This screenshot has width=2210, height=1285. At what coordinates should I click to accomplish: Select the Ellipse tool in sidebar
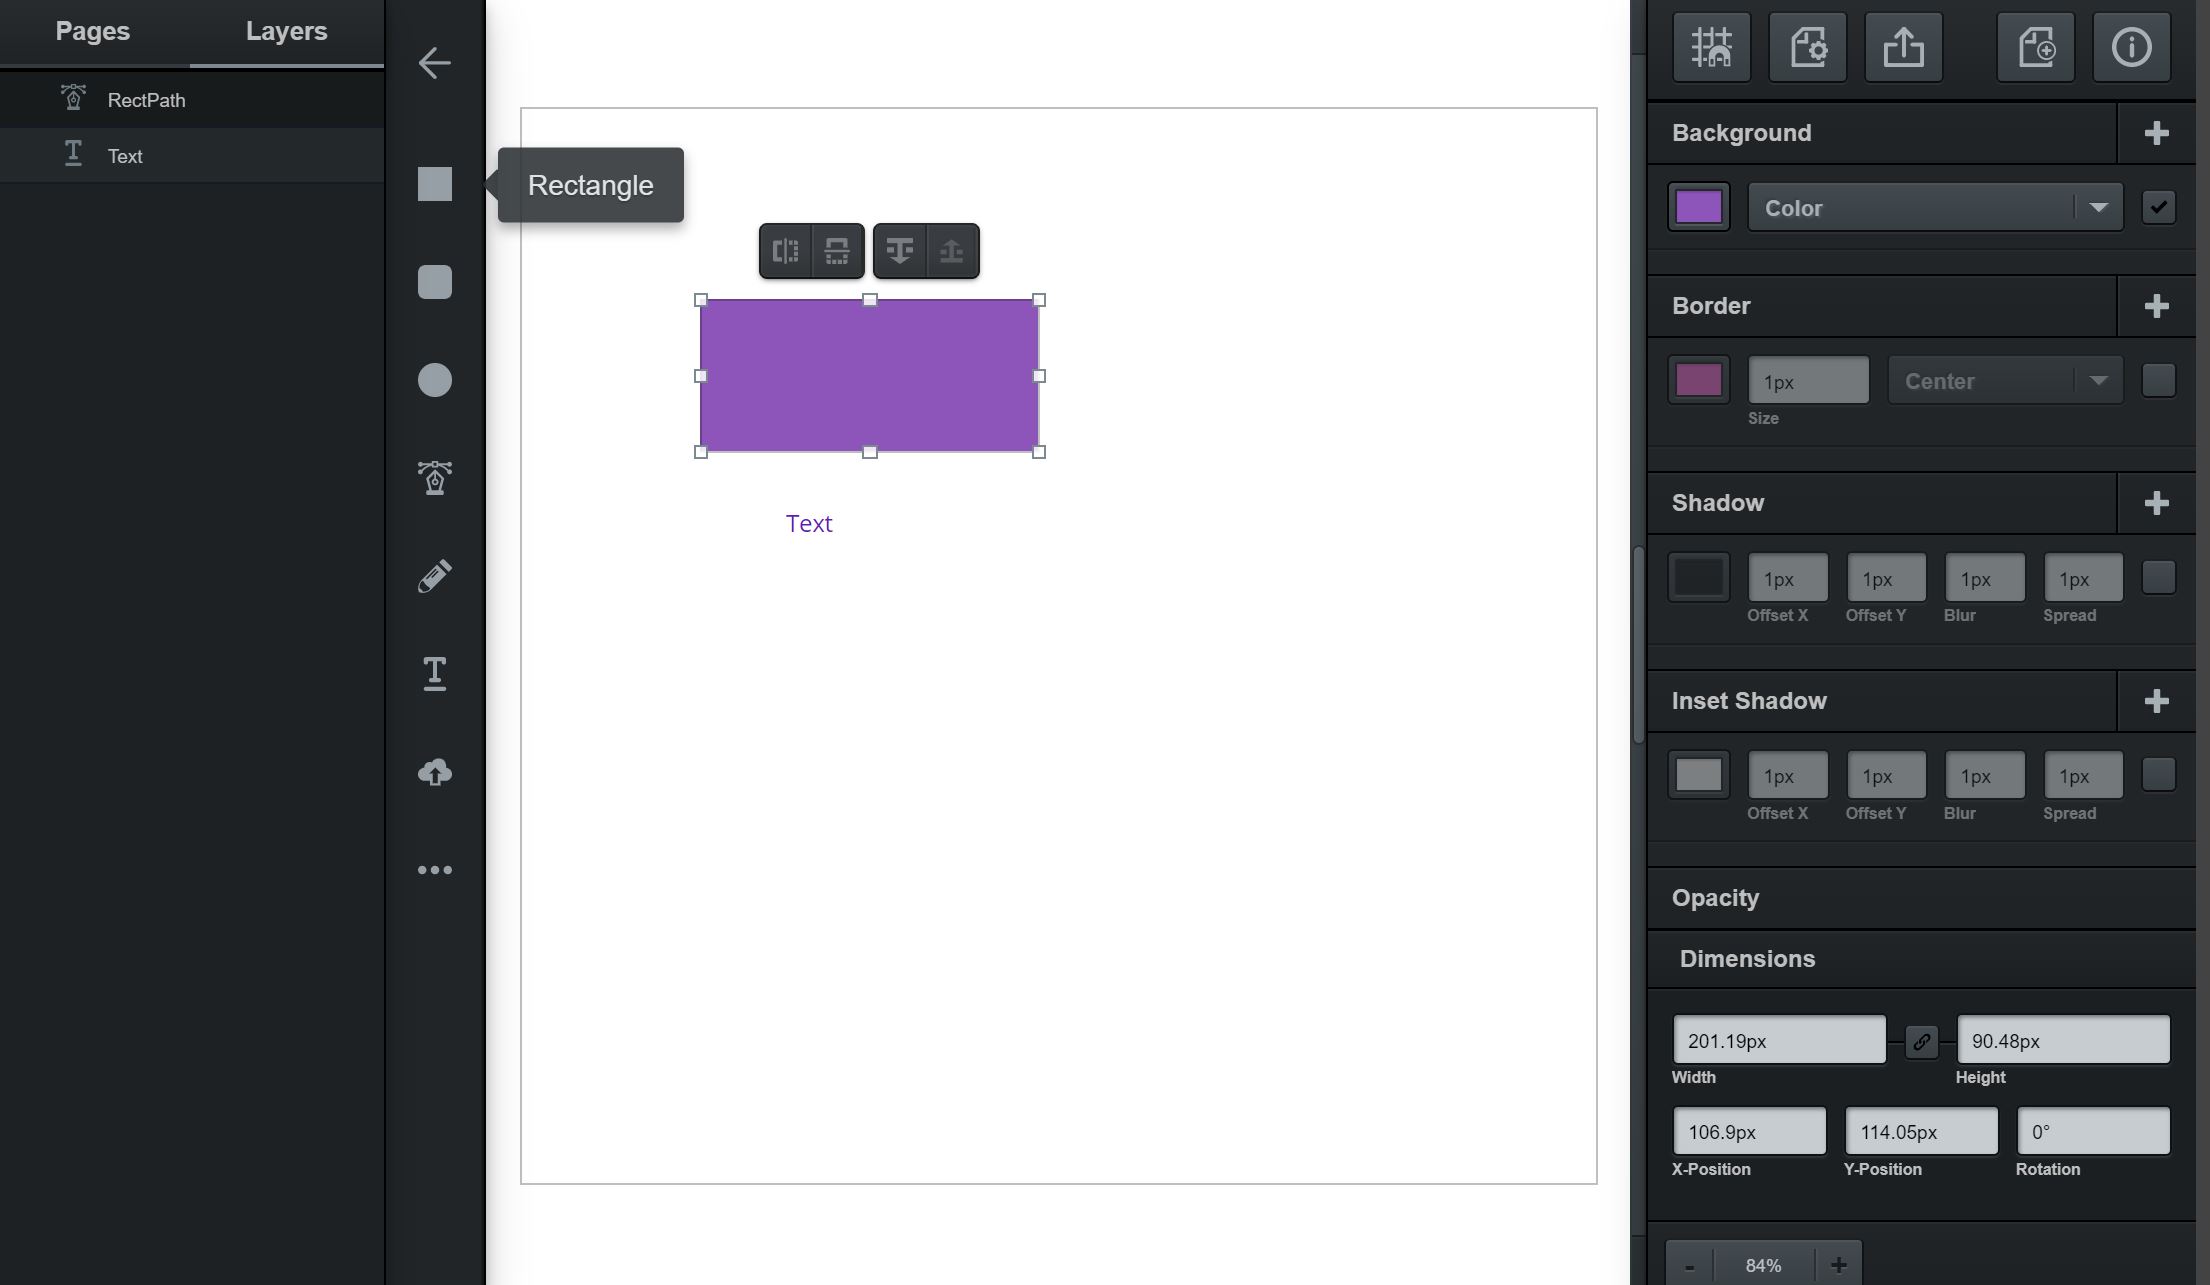pos(436,379)
